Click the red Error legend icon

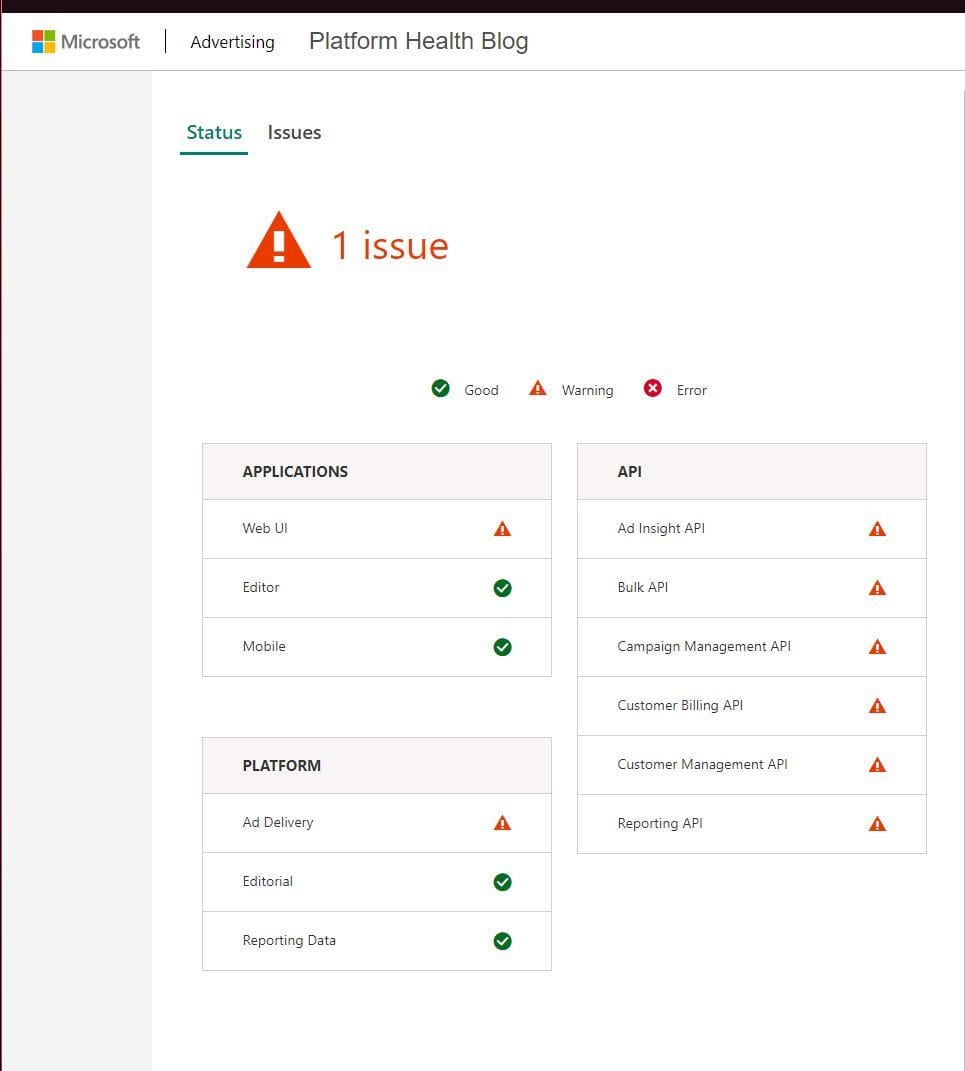coord(653,388)
